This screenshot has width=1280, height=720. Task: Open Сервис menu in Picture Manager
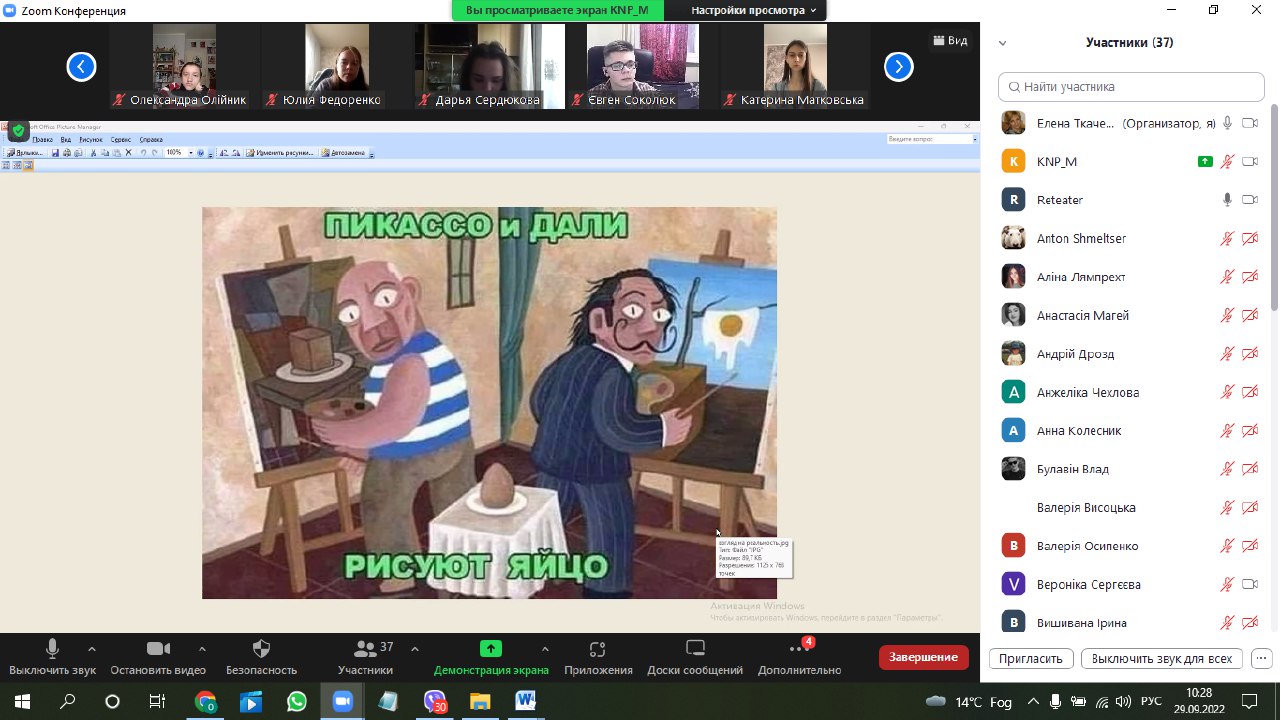(x=121, y=140)
